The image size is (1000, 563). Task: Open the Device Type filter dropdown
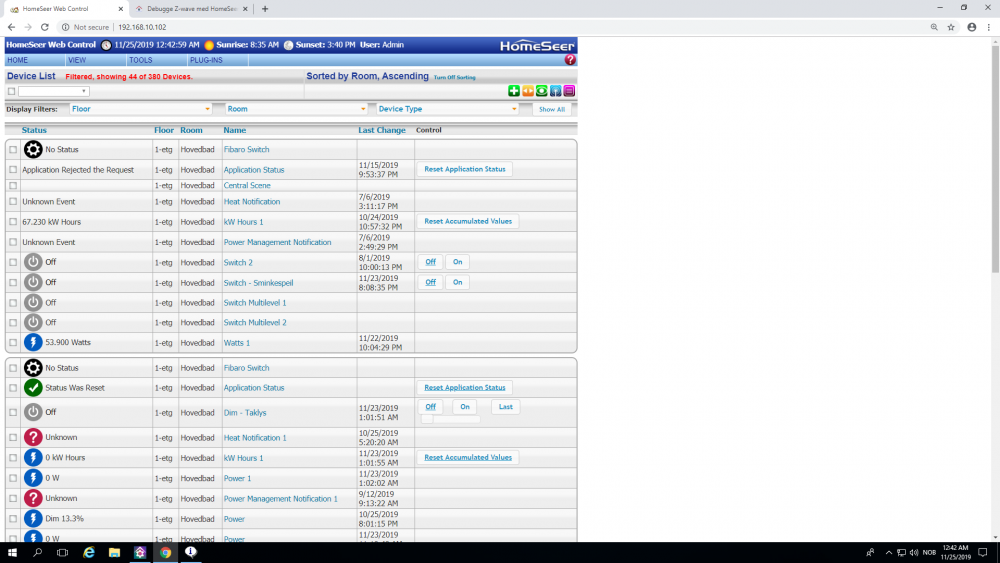click(447, 109)
